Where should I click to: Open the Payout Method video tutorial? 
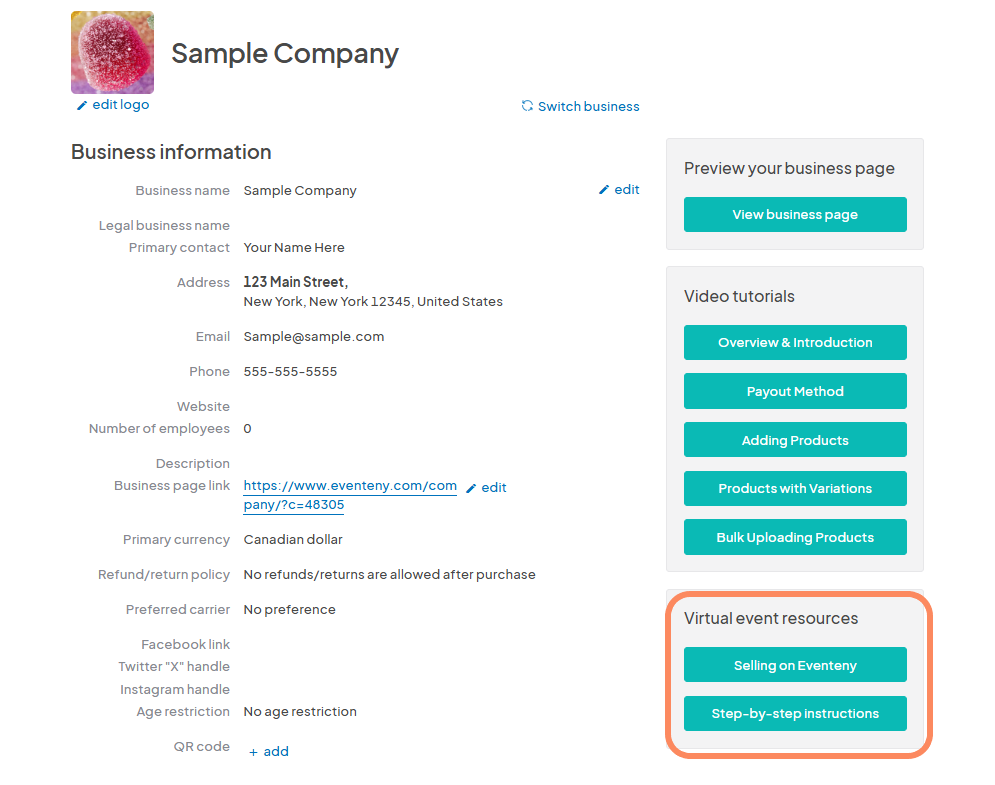pos(794,391)
